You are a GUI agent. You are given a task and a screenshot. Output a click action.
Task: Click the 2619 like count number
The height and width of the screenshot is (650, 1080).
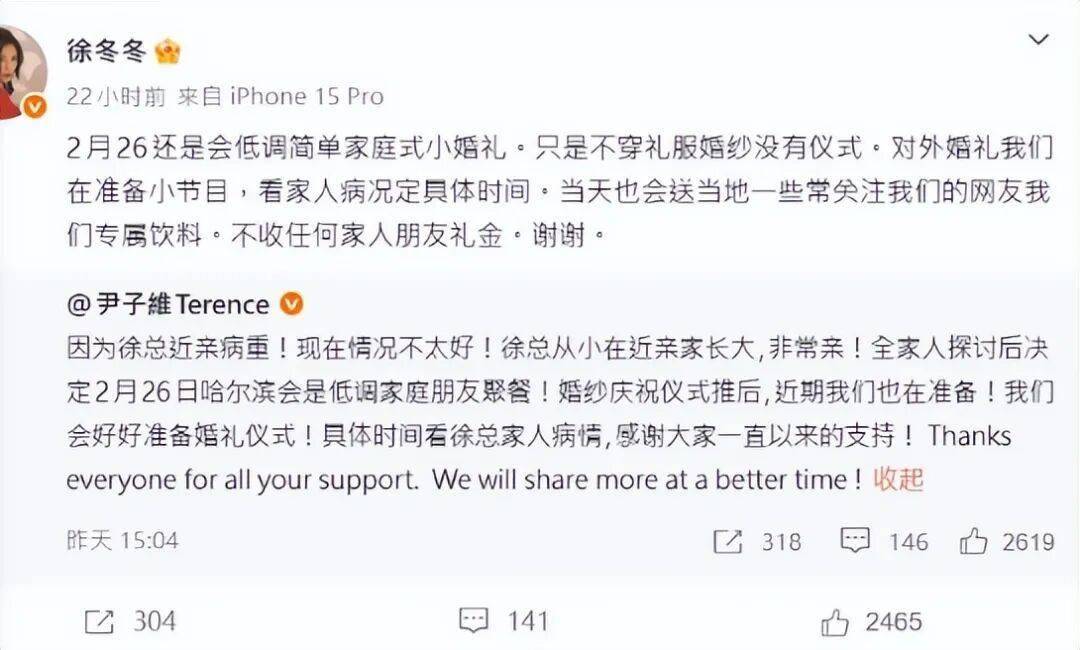(1026, 541)
